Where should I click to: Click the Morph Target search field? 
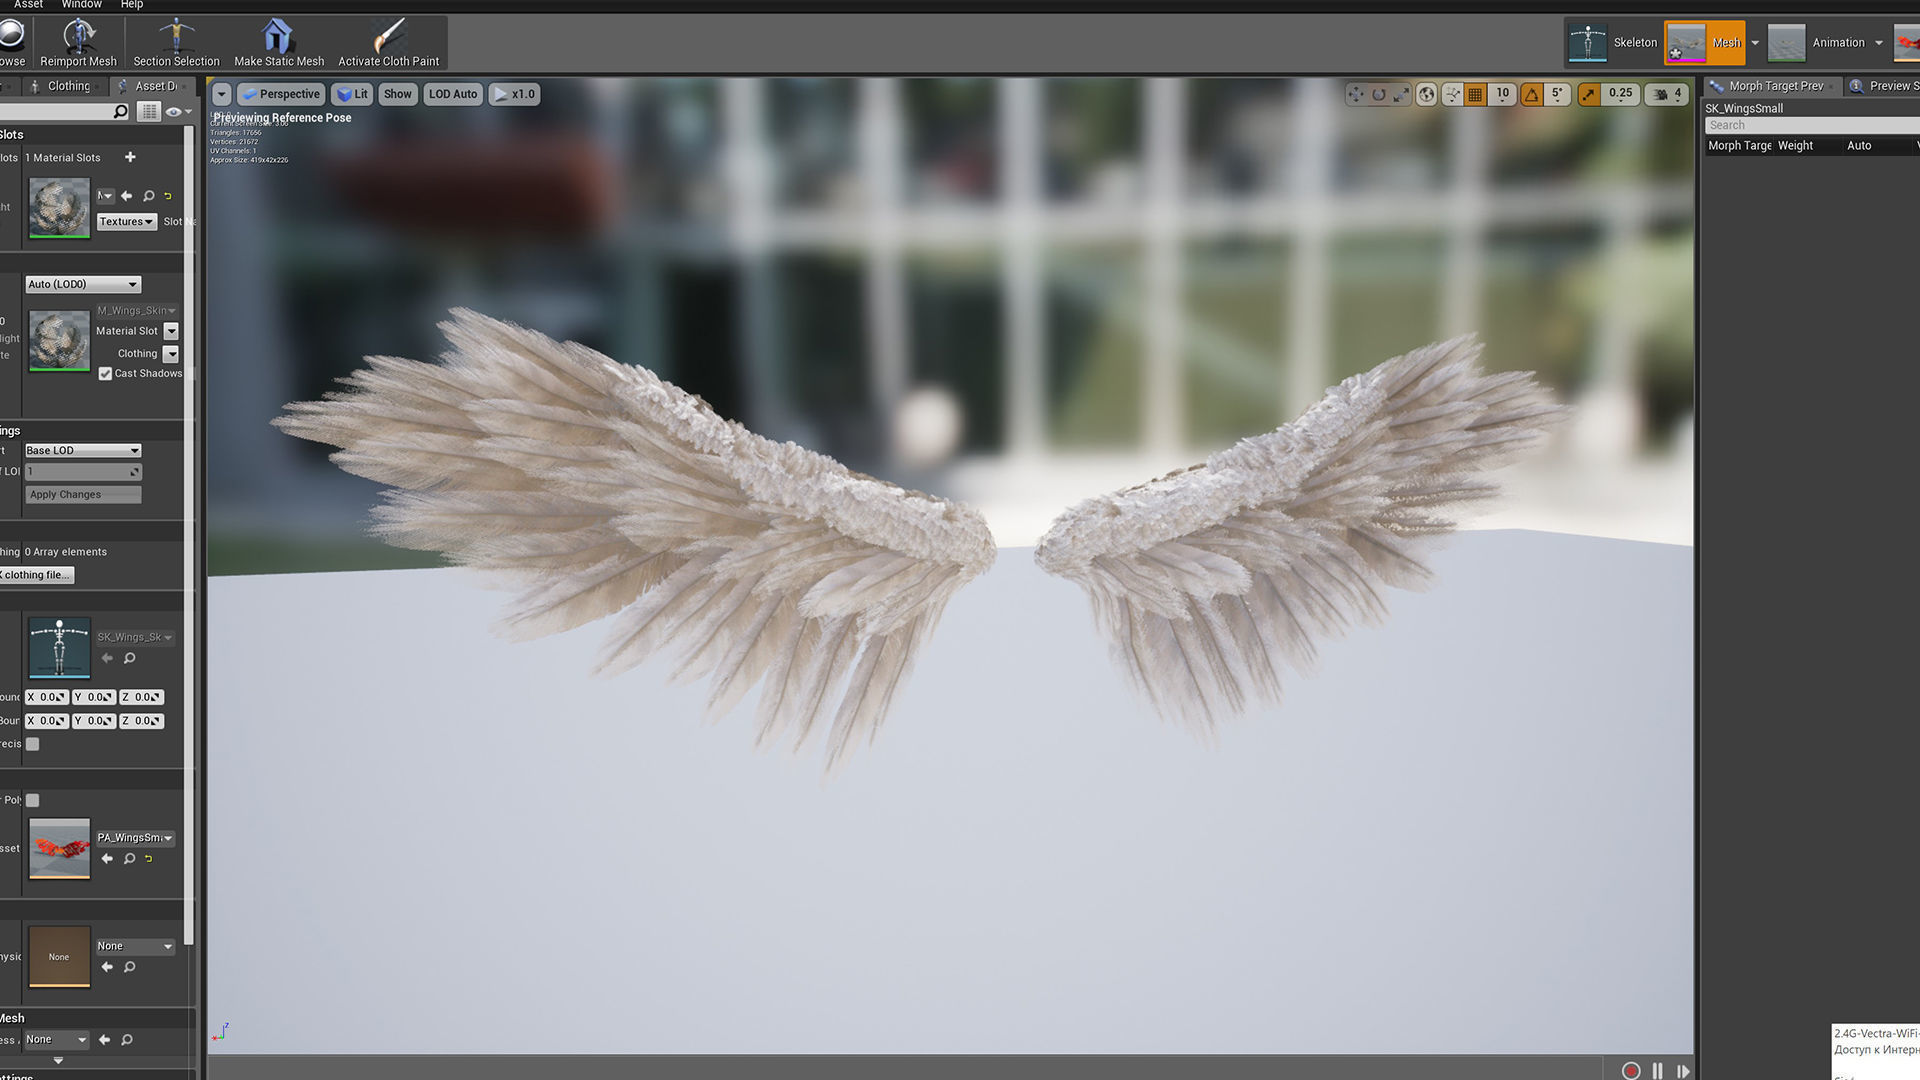(1812, 125)
